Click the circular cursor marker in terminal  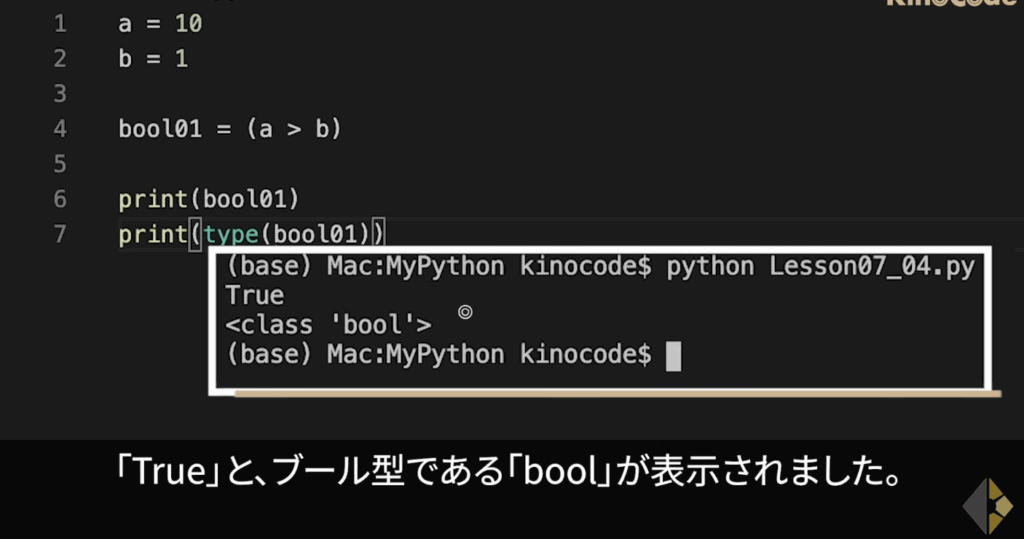465,312
